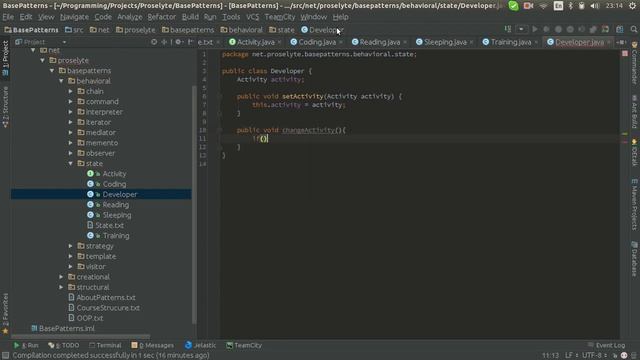Open the TeamCity menu

(280, 17)
